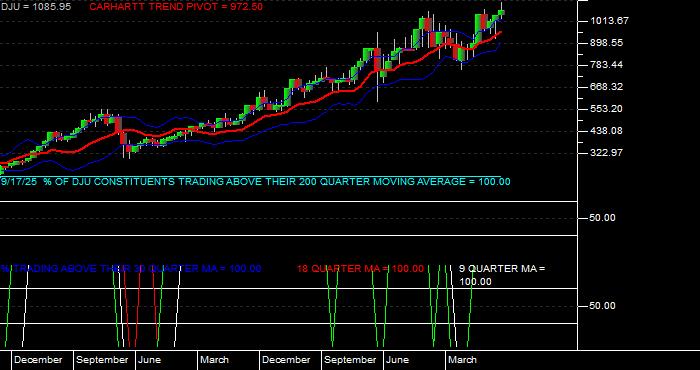Image resolution: width=700 pixels, height=370 pixels.
Task: Click the Carhartt Trend Pivot label
Action: click(176, 7)
